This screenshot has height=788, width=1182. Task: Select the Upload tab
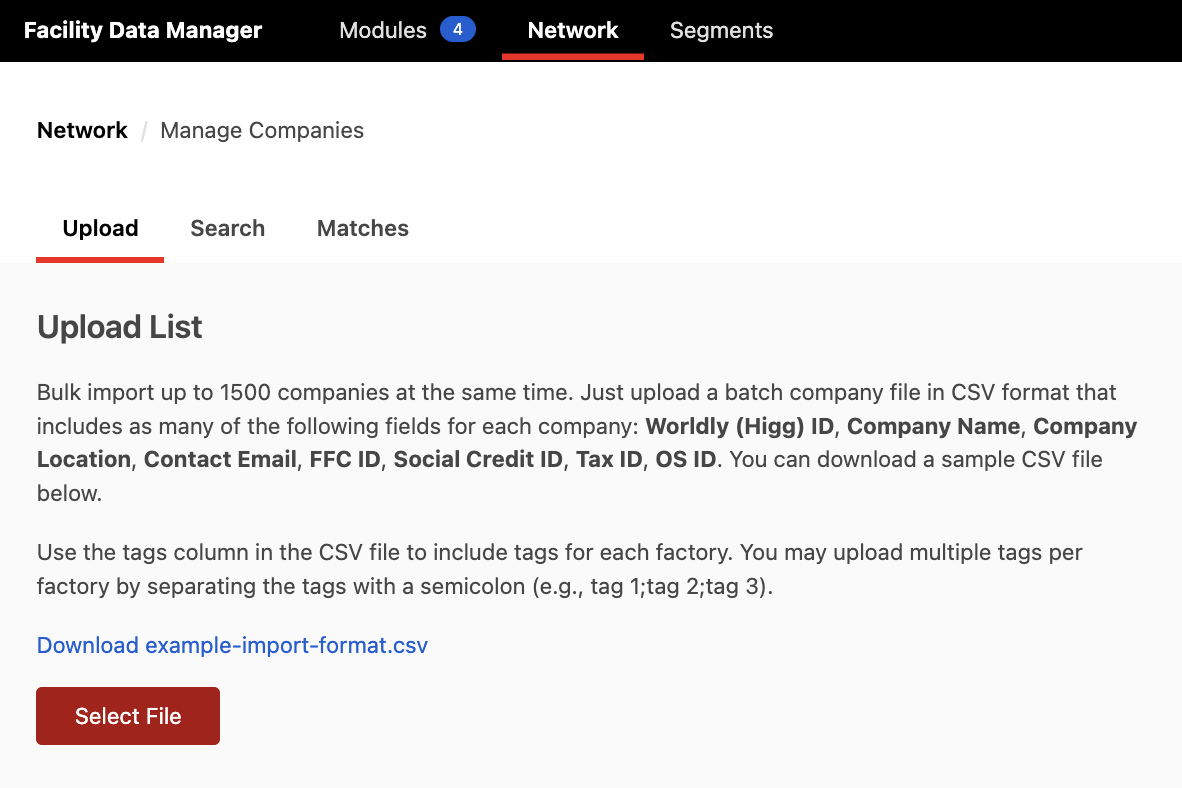[99, 228]
